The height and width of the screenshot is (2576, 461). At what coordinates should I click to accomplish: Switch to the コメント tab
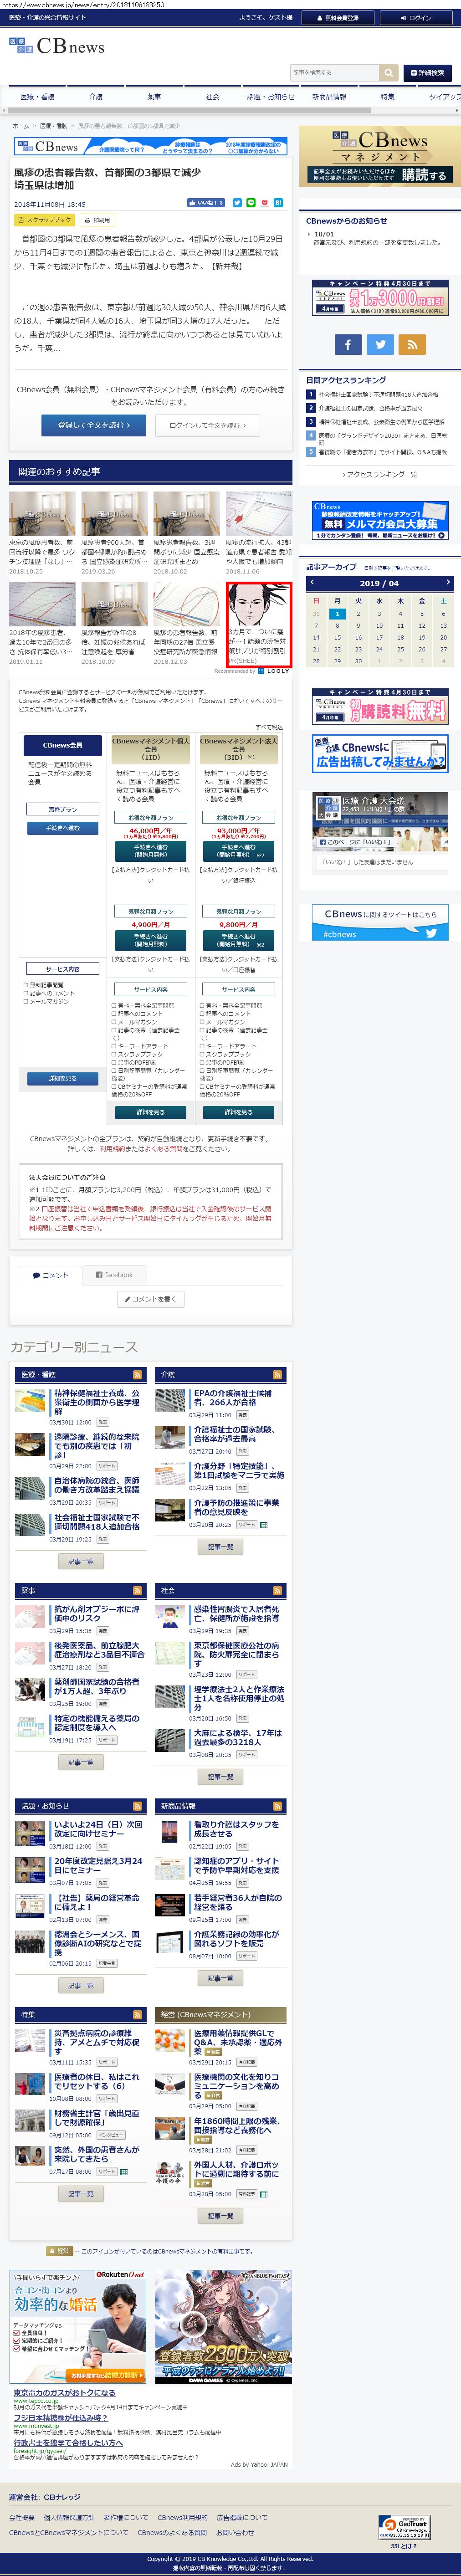pos(50,1275)
